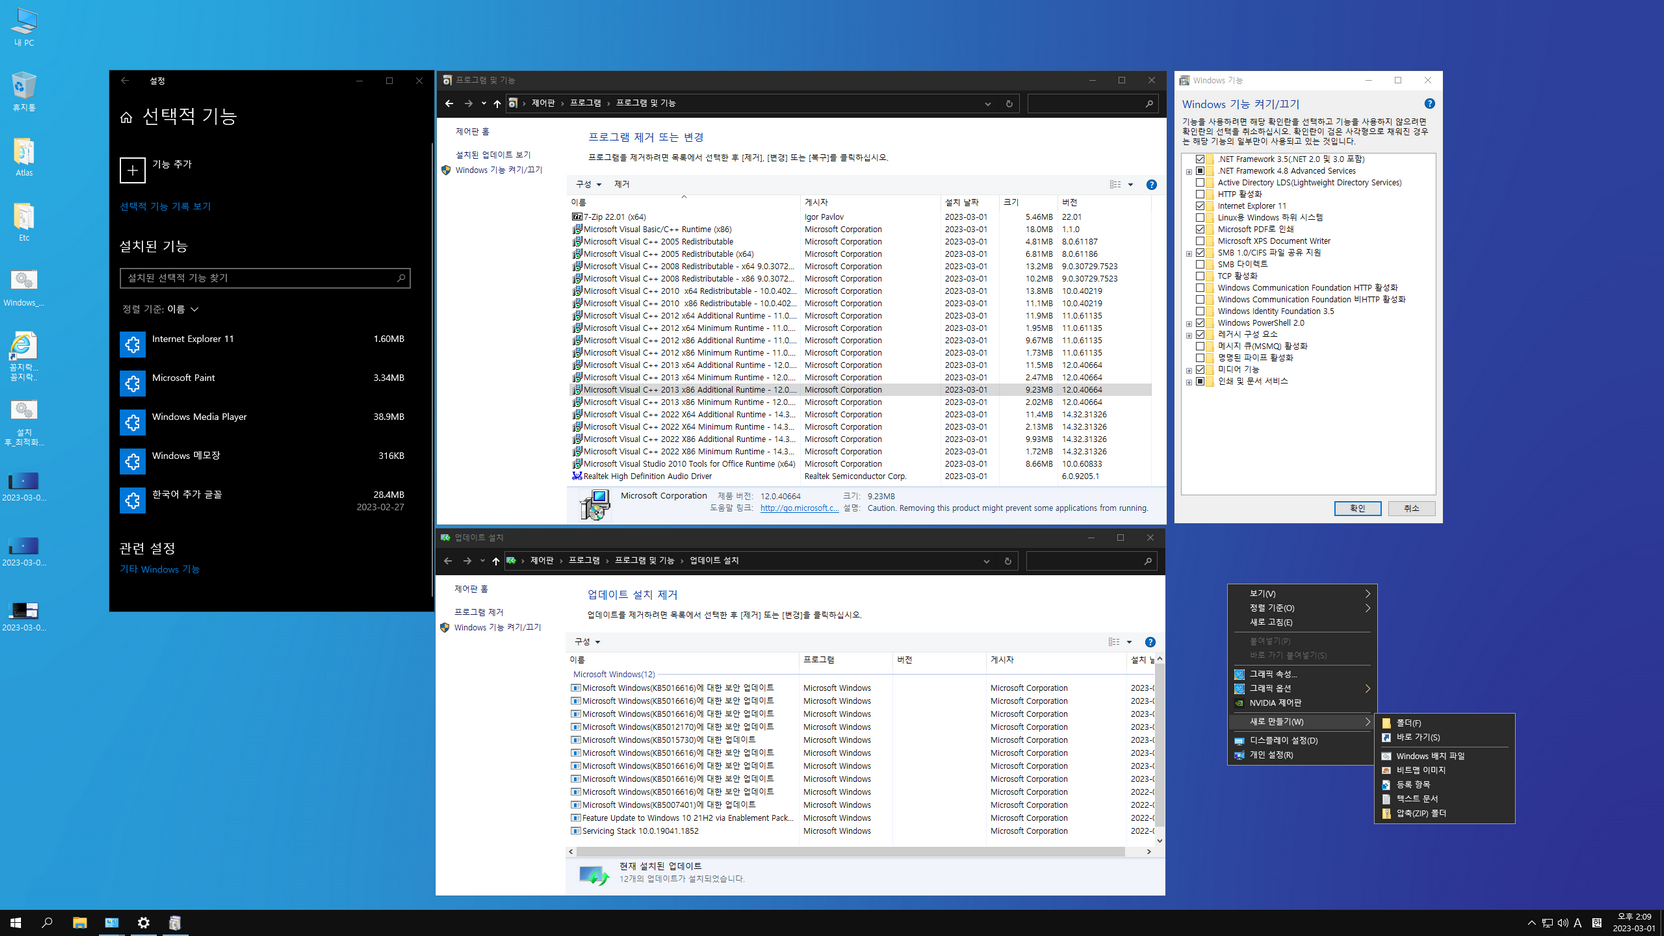Click horizontal scrollbar in 업데이트 설치 list

[850, 852]
